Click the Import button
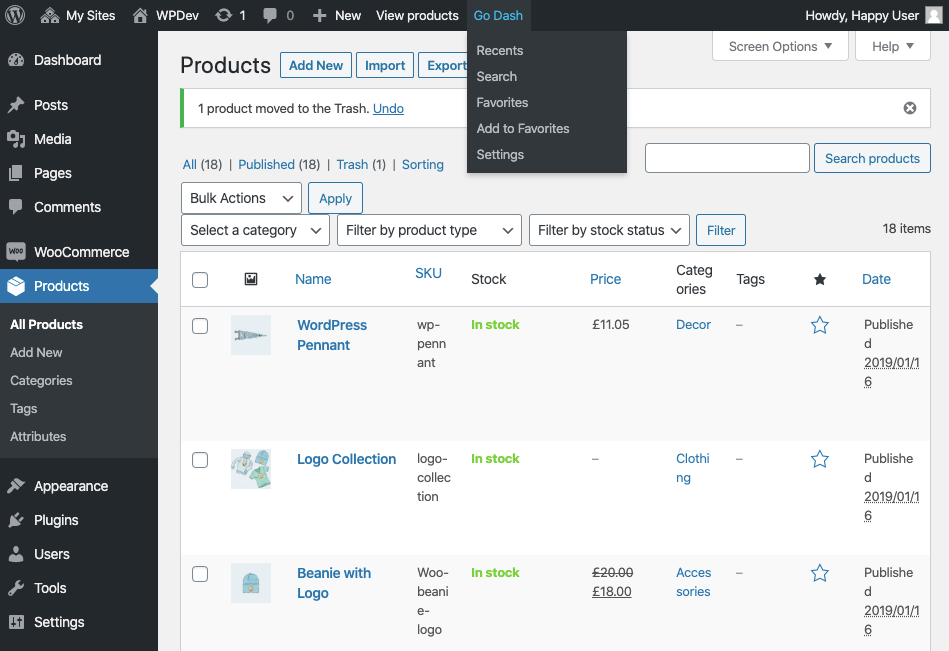Screen dimensions: 949x651 [x=385, y=65]
